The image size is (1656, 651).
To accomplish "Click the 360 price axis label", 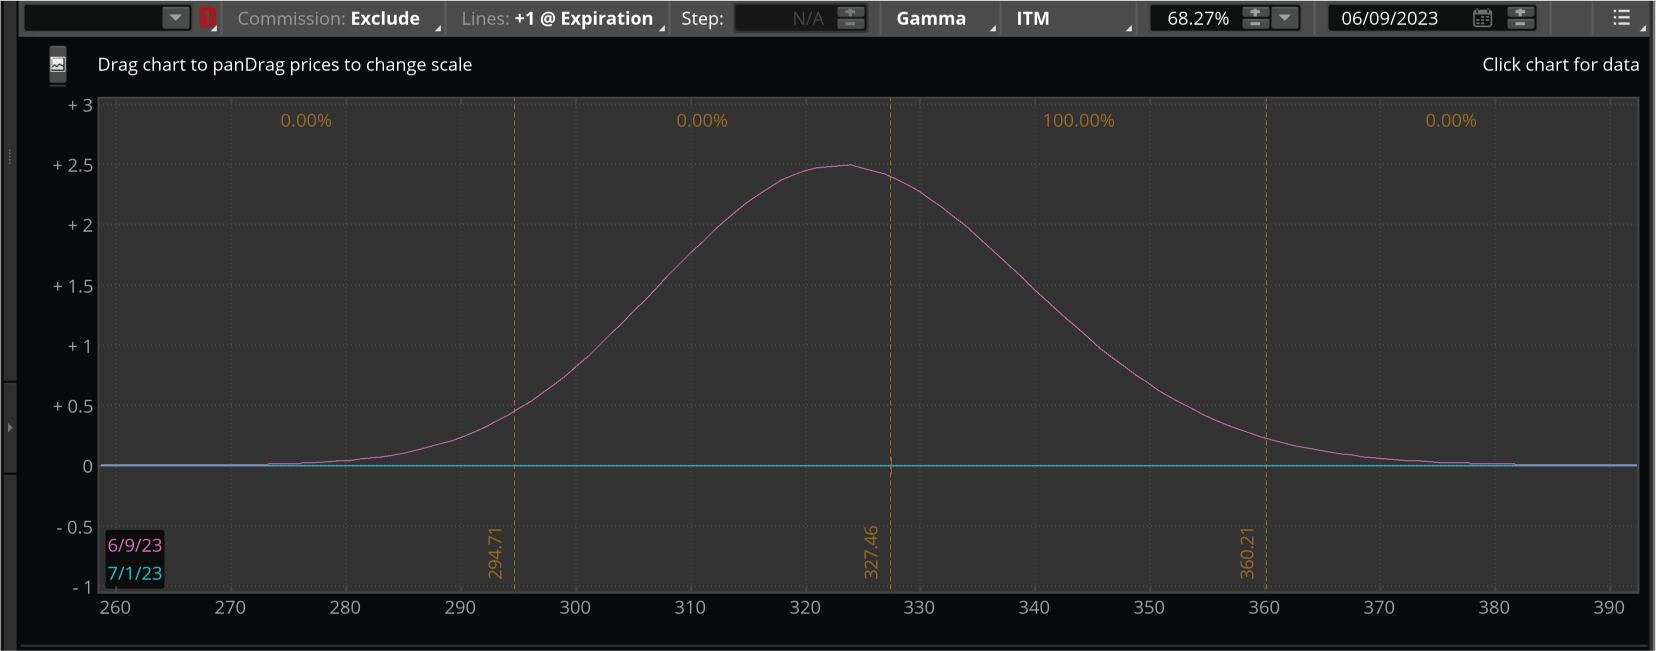I will 1264,607.
